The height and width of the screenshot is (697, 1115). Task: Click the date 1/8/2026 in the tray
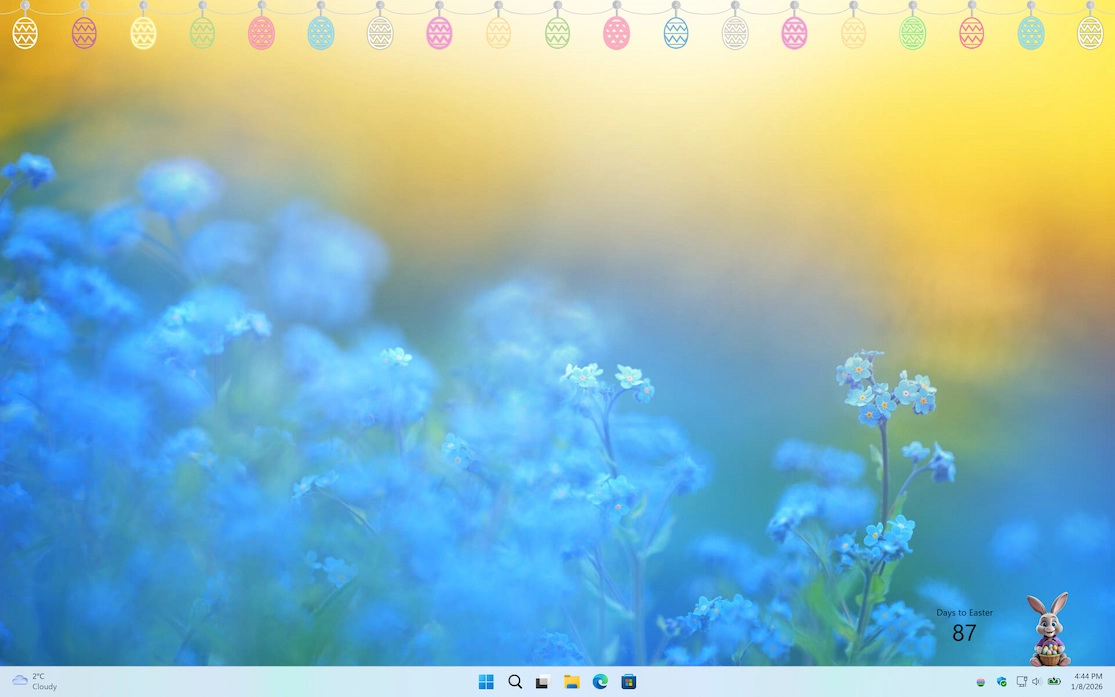1086,687
